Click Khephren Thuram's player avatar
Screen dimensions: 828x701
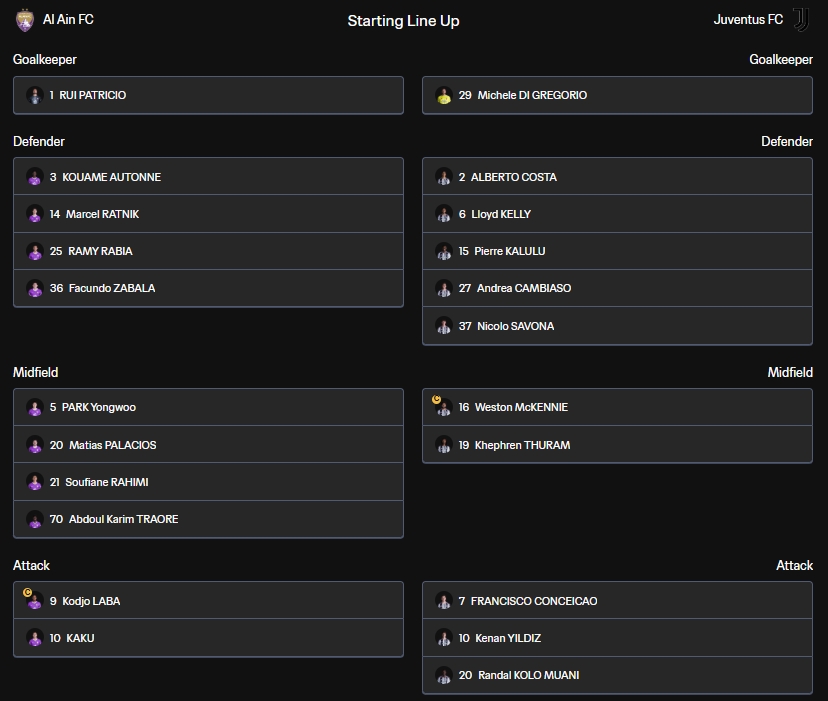(x=444, y=445)
